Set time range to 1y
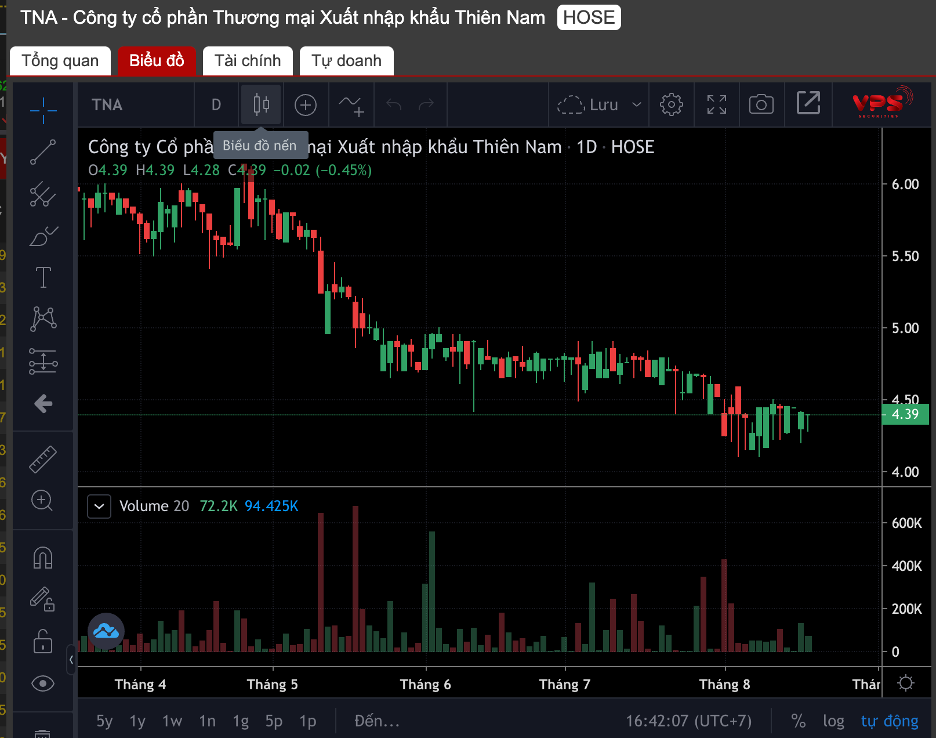The image size is (936, 738). (x=137, y=721)
